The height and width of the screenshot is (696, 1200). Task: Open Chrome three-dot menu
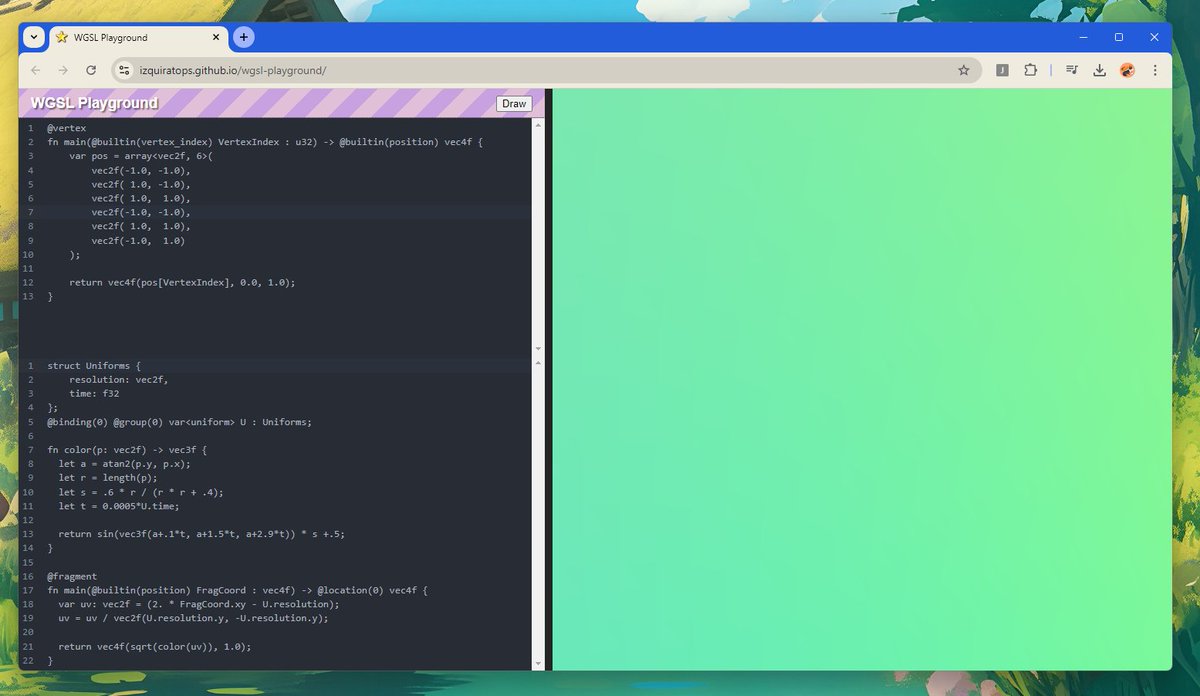[x=1155, y=70]
